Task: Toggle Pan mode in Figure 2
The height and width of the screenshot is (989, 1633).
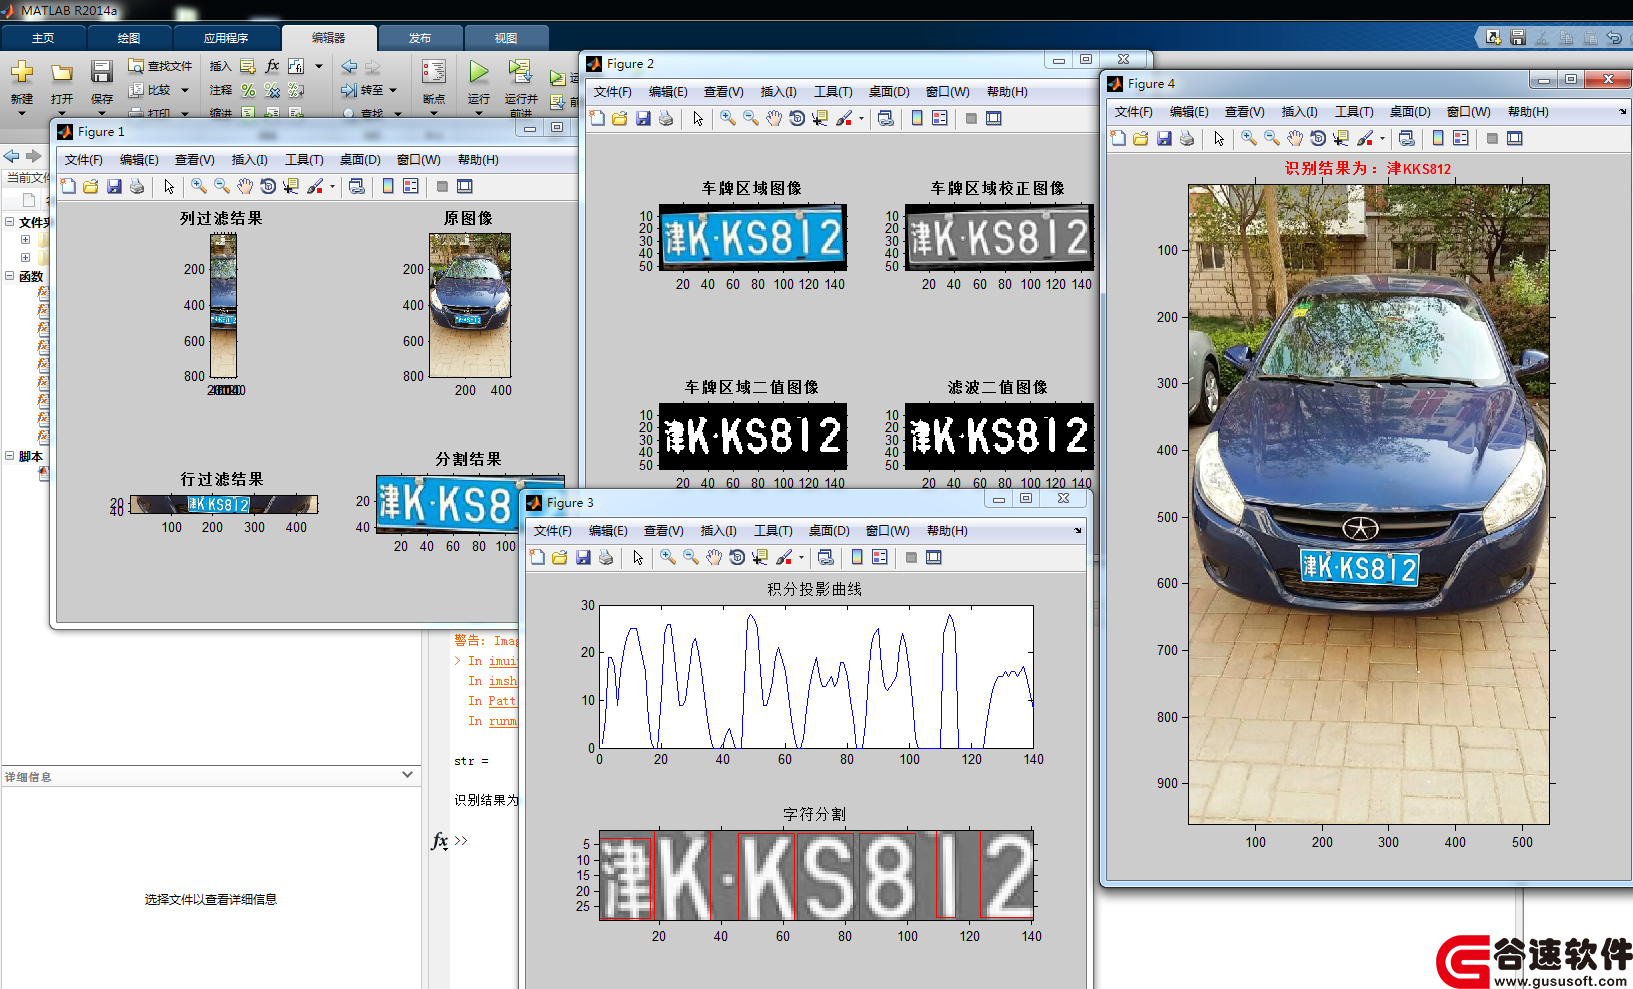Action: [x=774, y=118]
